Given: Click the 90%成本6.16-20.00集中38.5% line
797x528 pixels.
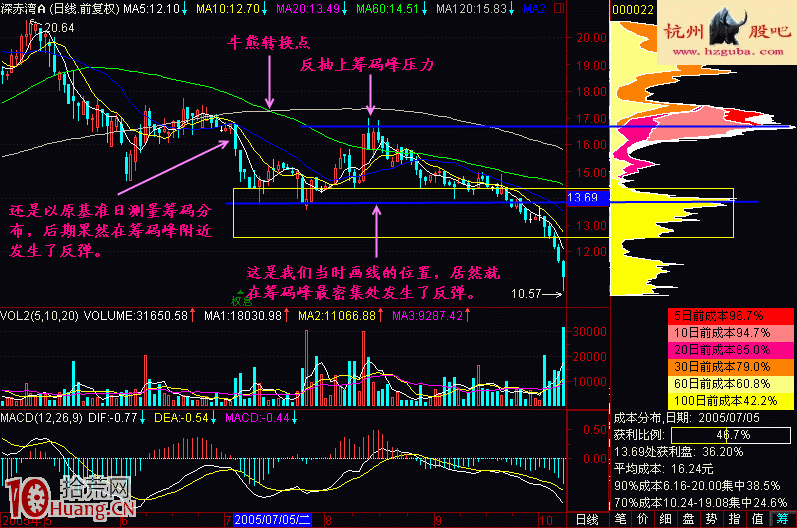Looking at the screenshot, I should click(x=697, y=486).
